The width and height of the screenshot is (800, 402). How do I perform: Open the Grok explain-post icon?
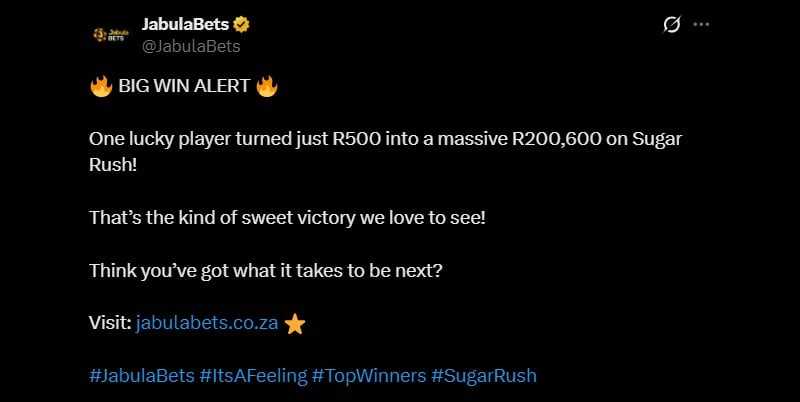[671, 25]
